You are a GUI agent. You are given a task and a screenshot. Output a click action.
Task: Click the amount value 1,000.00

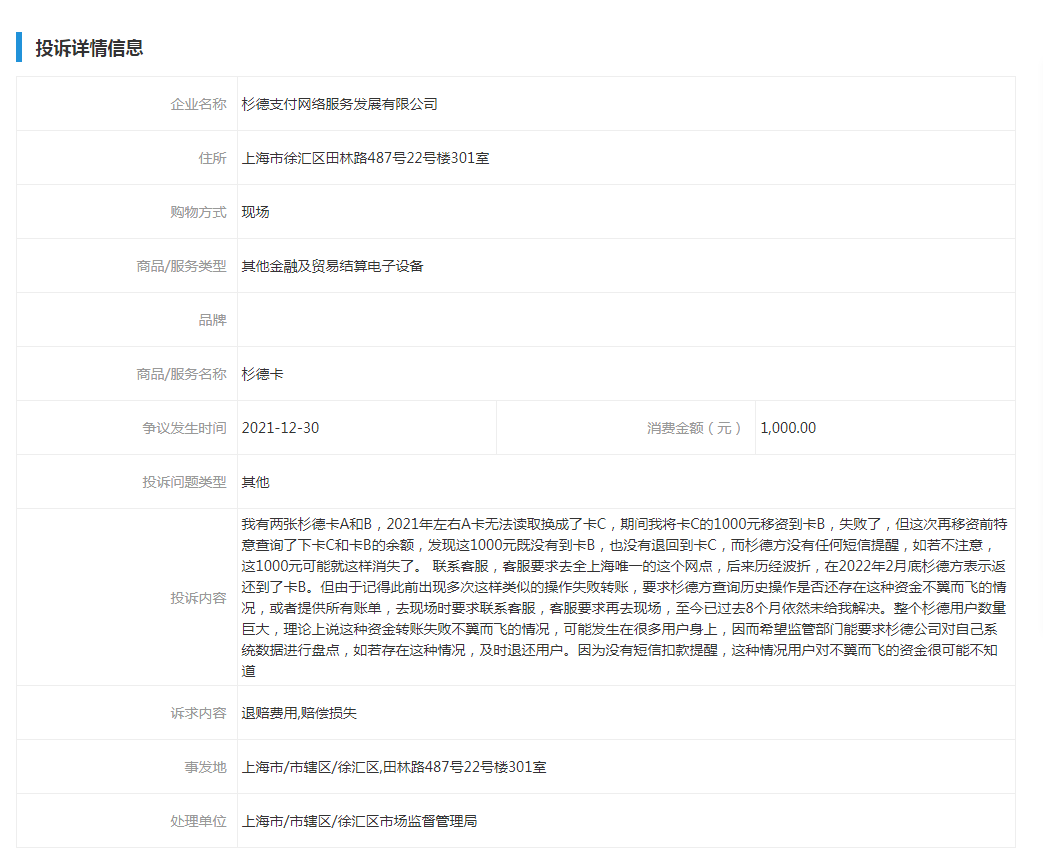click(789, 427)
